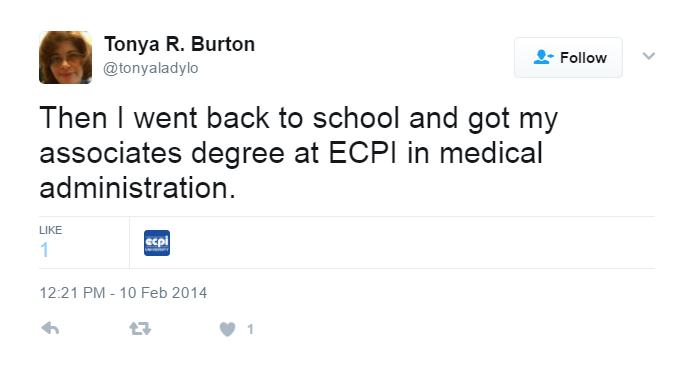Image resolution: width=695 pixels, height=370 pixels.
Task: Open the Tonya R. Burton name link
Action: 180,44
